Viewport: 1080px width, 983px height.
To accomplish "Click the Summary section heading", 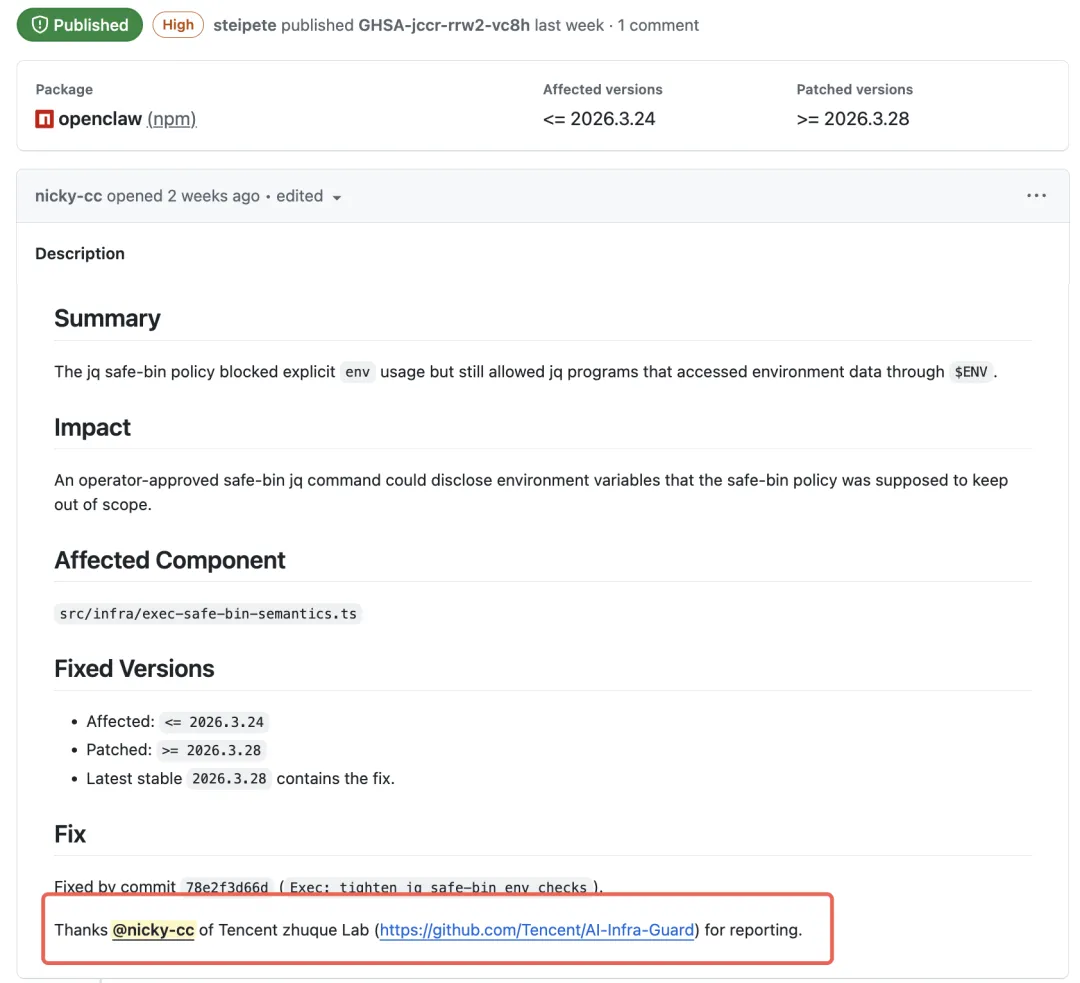I will (x=107, y=318).
